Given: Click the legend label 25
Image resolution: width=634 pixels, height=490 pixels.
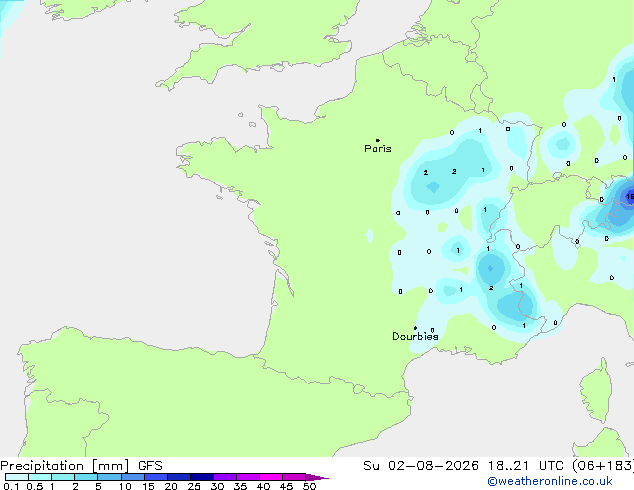Looking at the screenshot, I should (x=194, y=486).
